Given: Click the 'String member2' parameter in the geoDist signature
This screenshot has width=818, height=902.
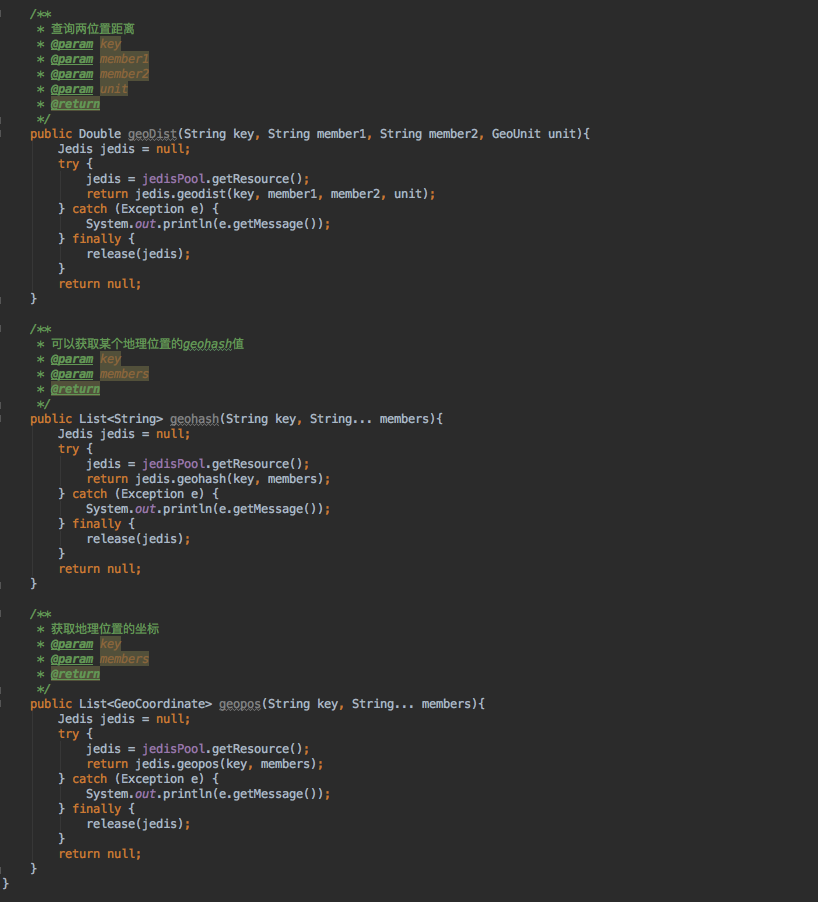Looking at the screenshot, I should pyautogui.click(x=429, y=133).
